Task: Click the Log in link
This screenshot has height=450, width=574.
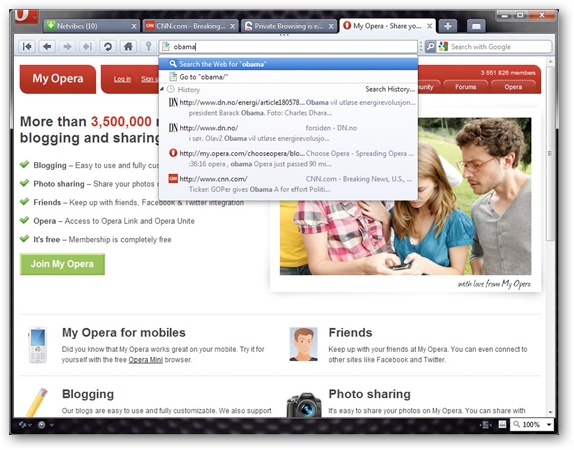Action: [x=122, y=79]
